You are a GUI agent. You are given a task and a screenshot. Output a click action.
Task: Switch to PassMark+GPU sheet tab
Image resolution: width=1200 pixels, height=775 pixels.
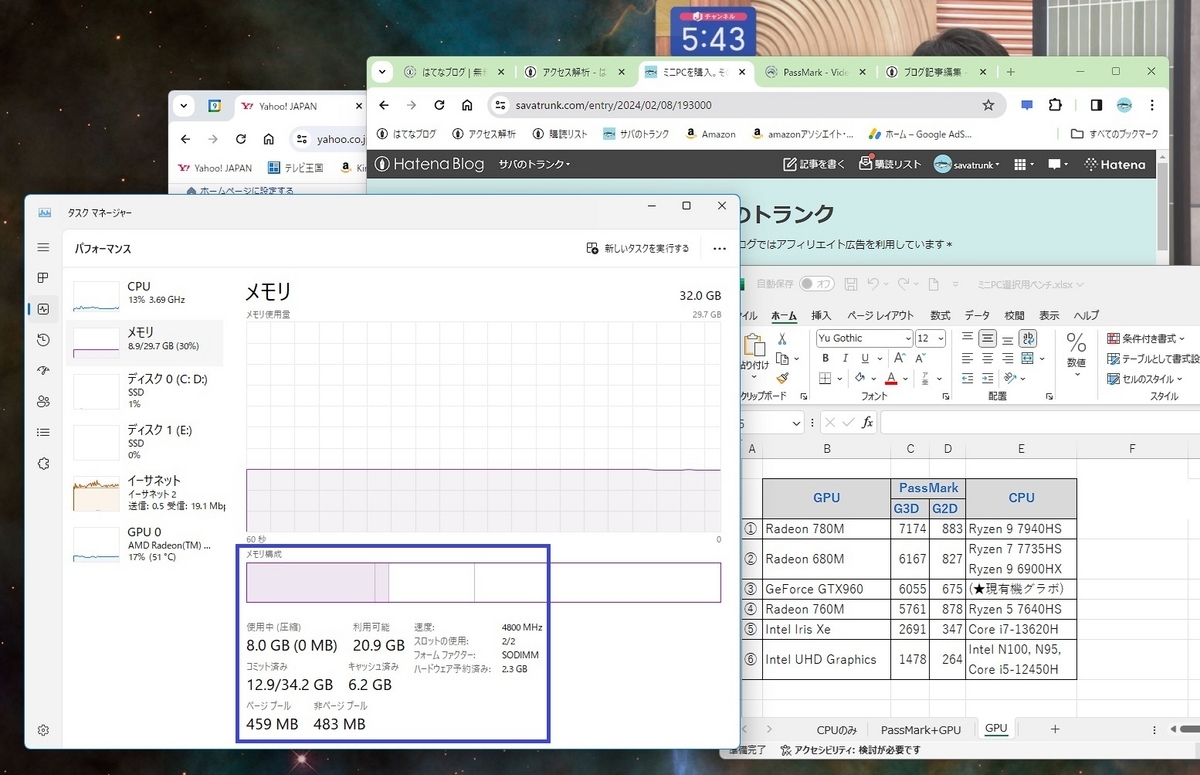920,730
